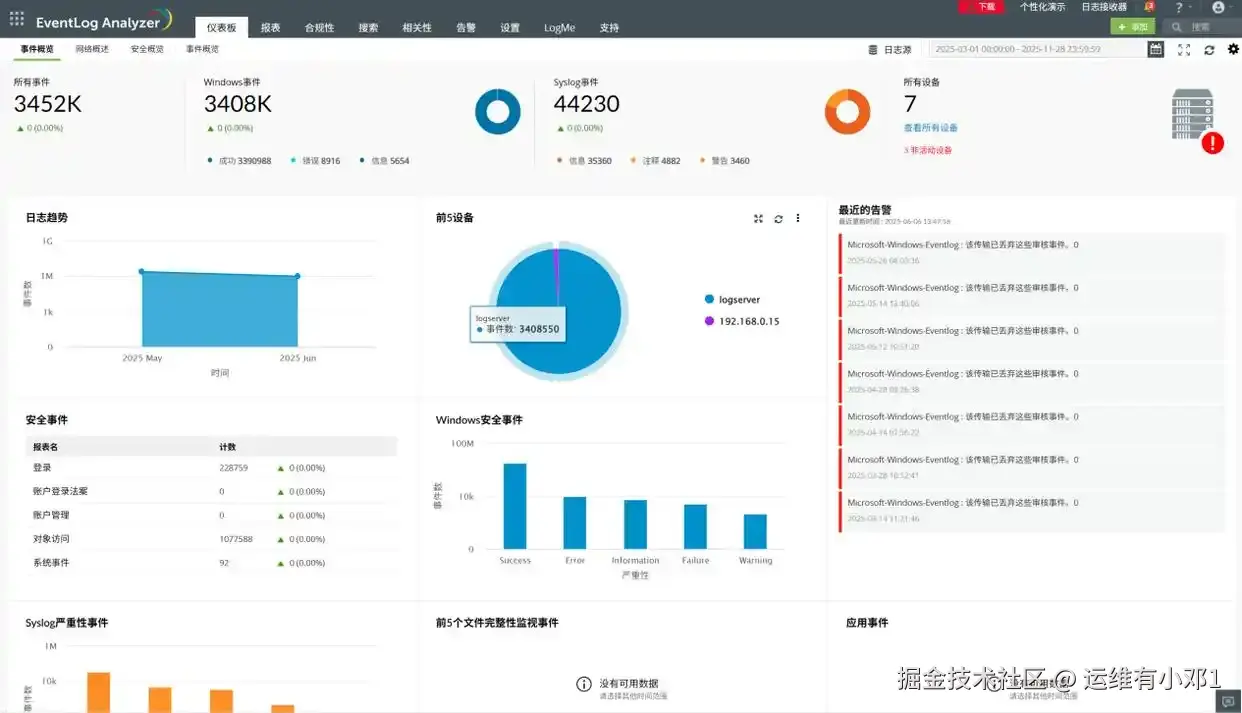
Task: Open the 个性化演示 link
Action: click(1043, 7)
